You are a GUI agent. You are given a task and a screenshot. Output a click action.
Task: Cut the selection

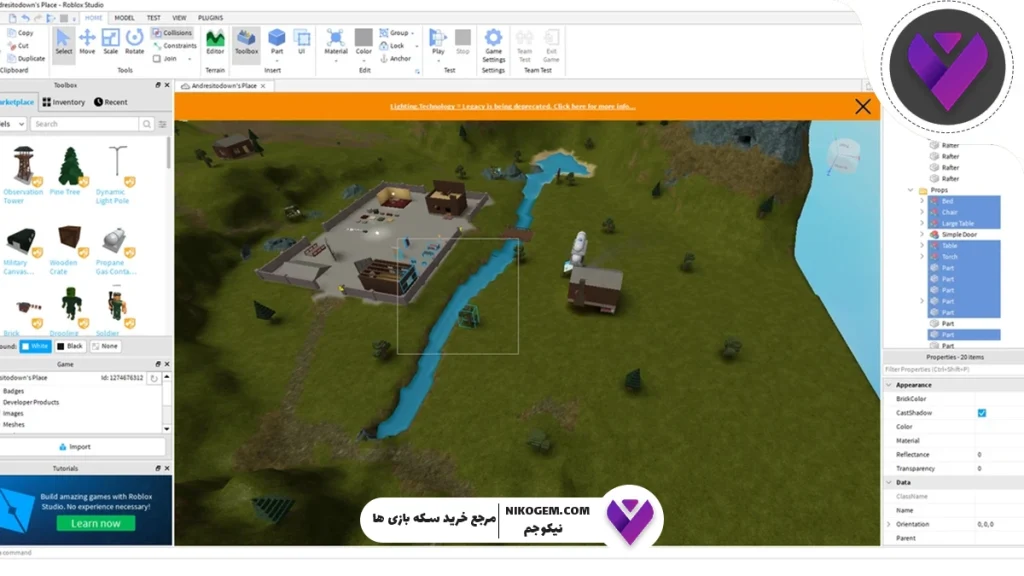(18, 46)
